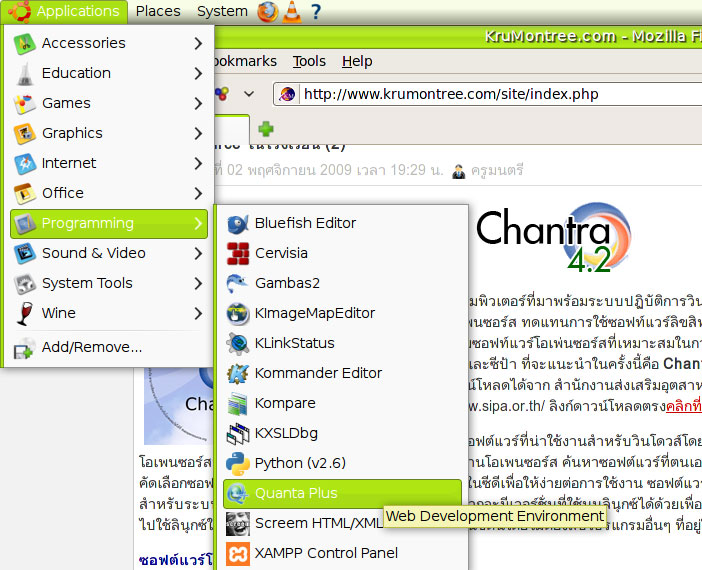Click the Games category icon
702x570 pixels.
25,103
